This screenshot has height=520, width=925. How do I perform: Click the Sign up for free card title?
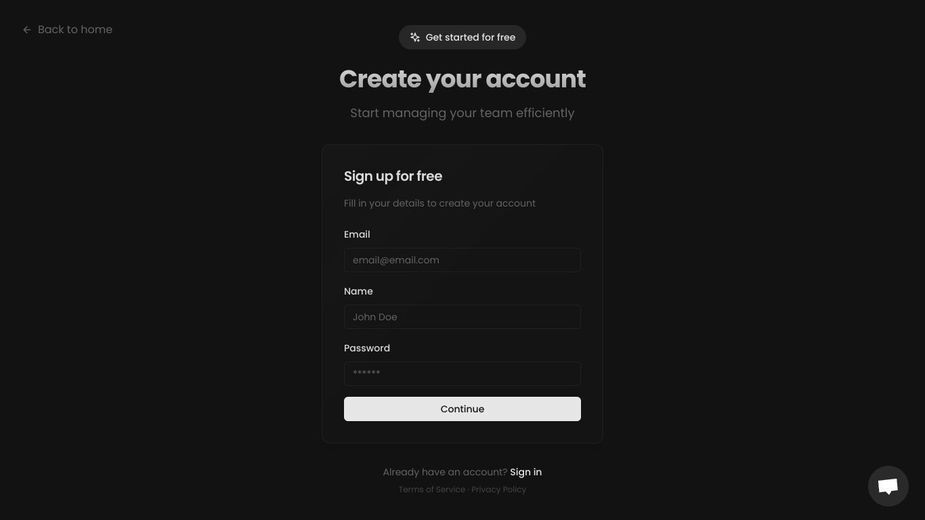(x=393, y=176)
